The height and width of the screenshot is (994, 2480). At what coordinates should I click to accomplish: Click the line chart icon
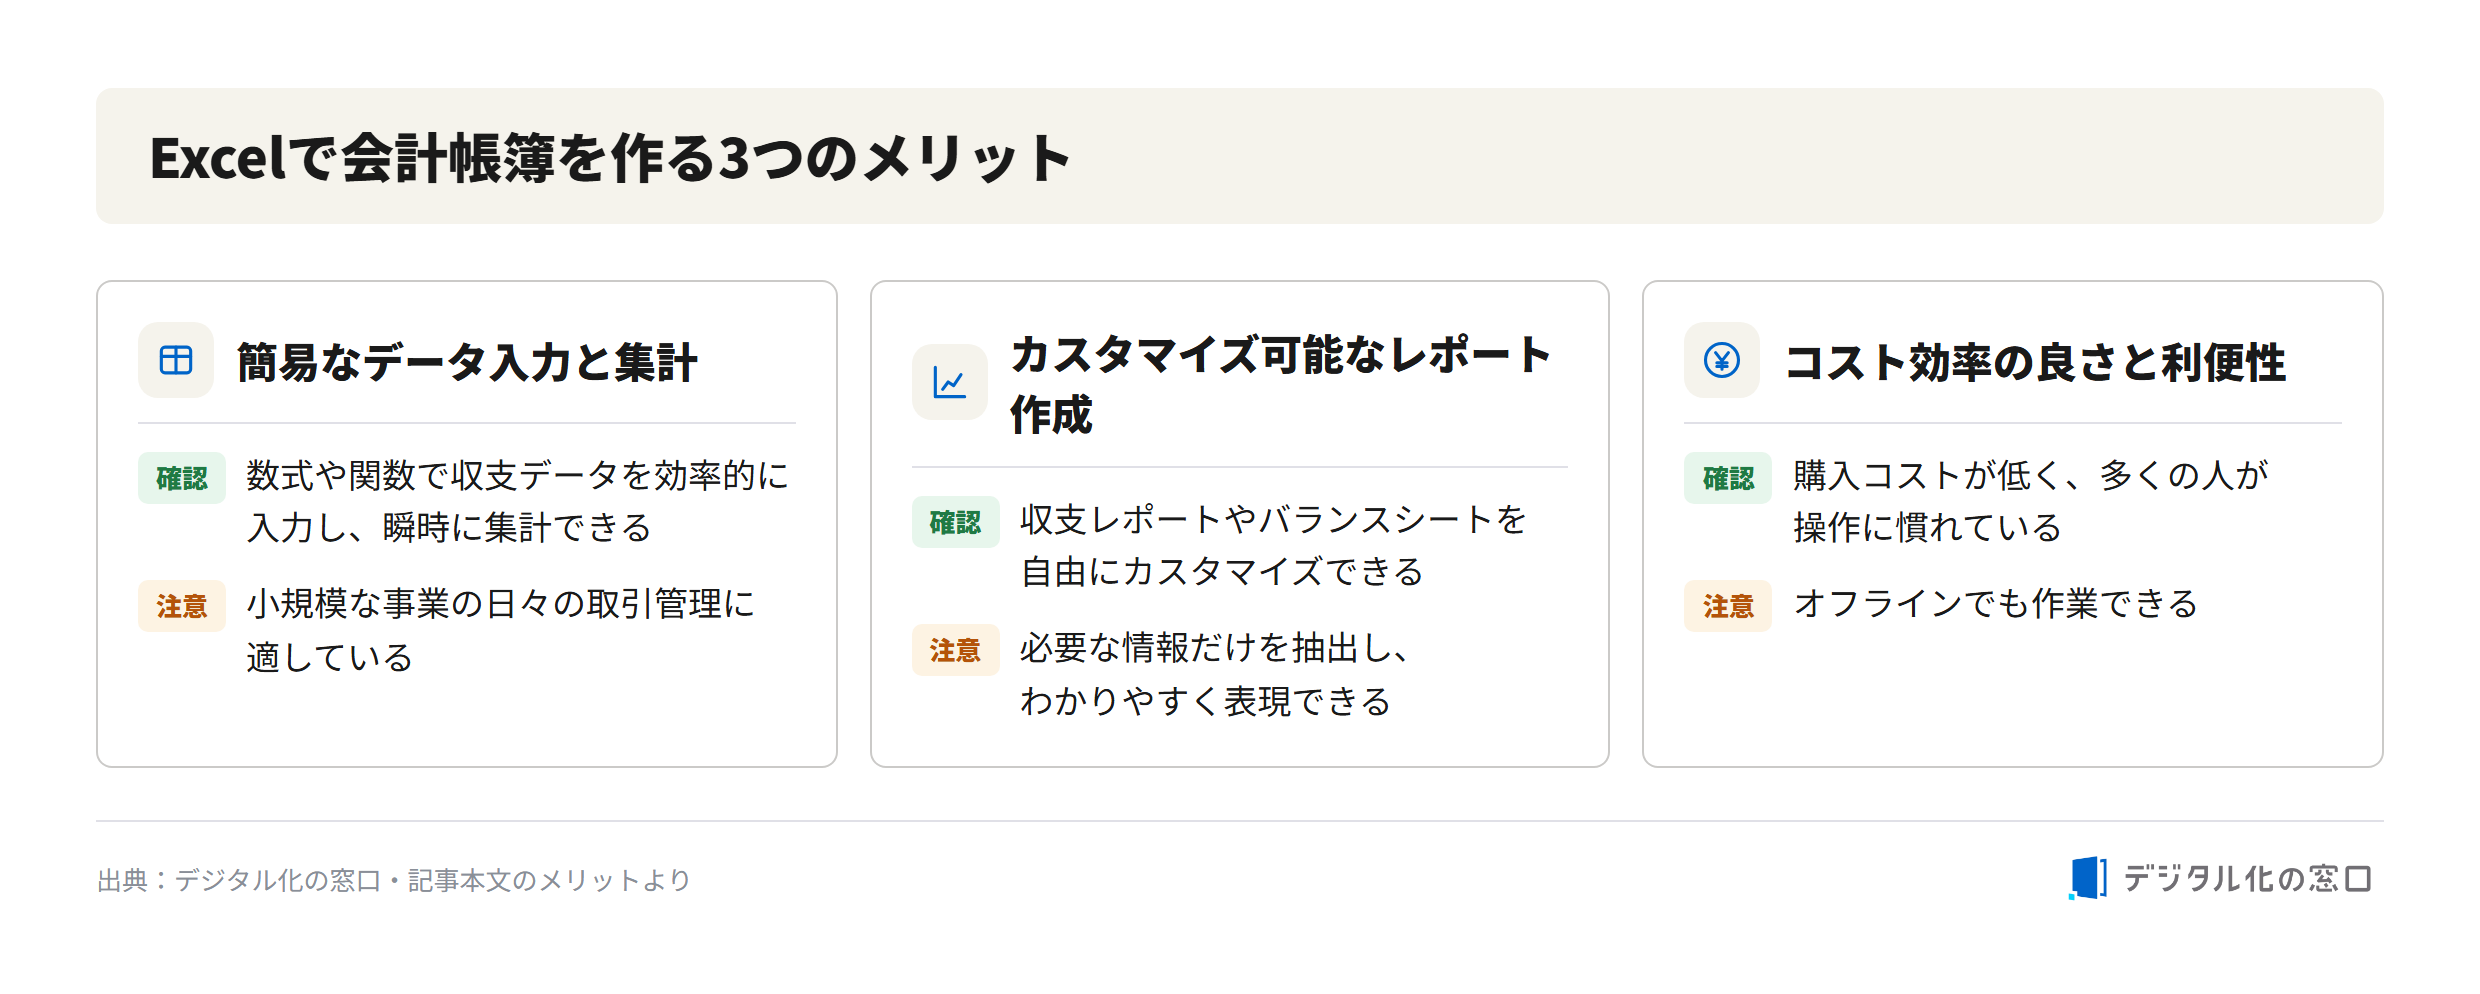pos(949,382)
